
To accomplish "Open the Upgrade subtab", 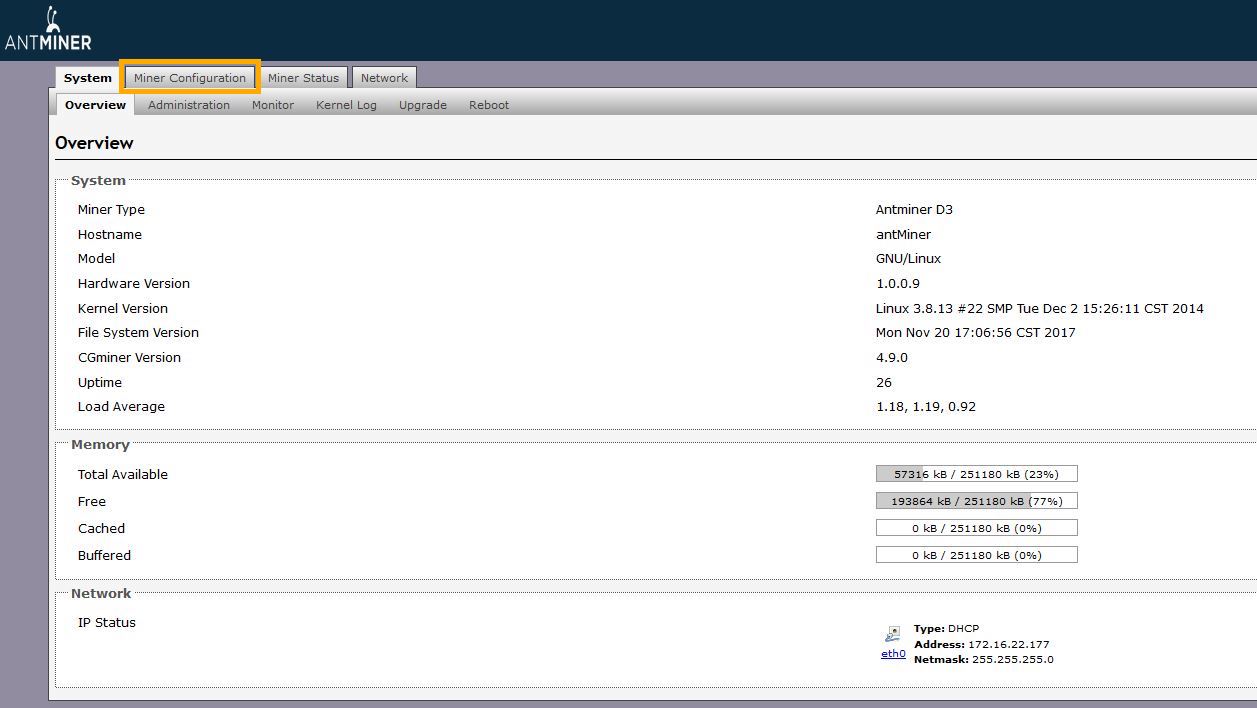I will pos(423,105).
